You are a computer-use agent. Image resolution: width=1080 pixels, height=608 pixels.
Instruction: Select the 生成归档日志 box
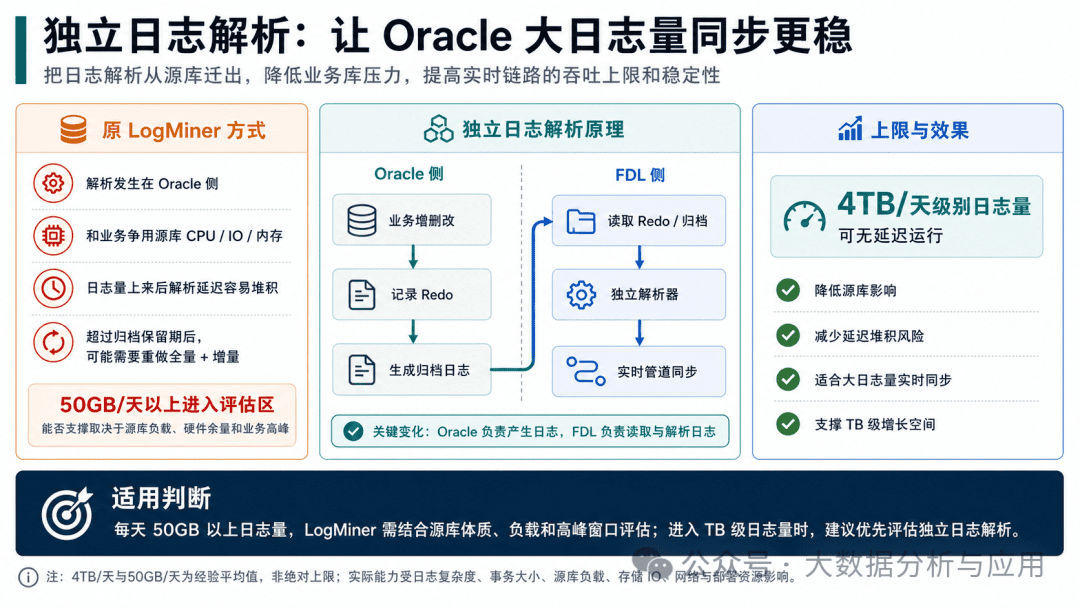[412, 370]
